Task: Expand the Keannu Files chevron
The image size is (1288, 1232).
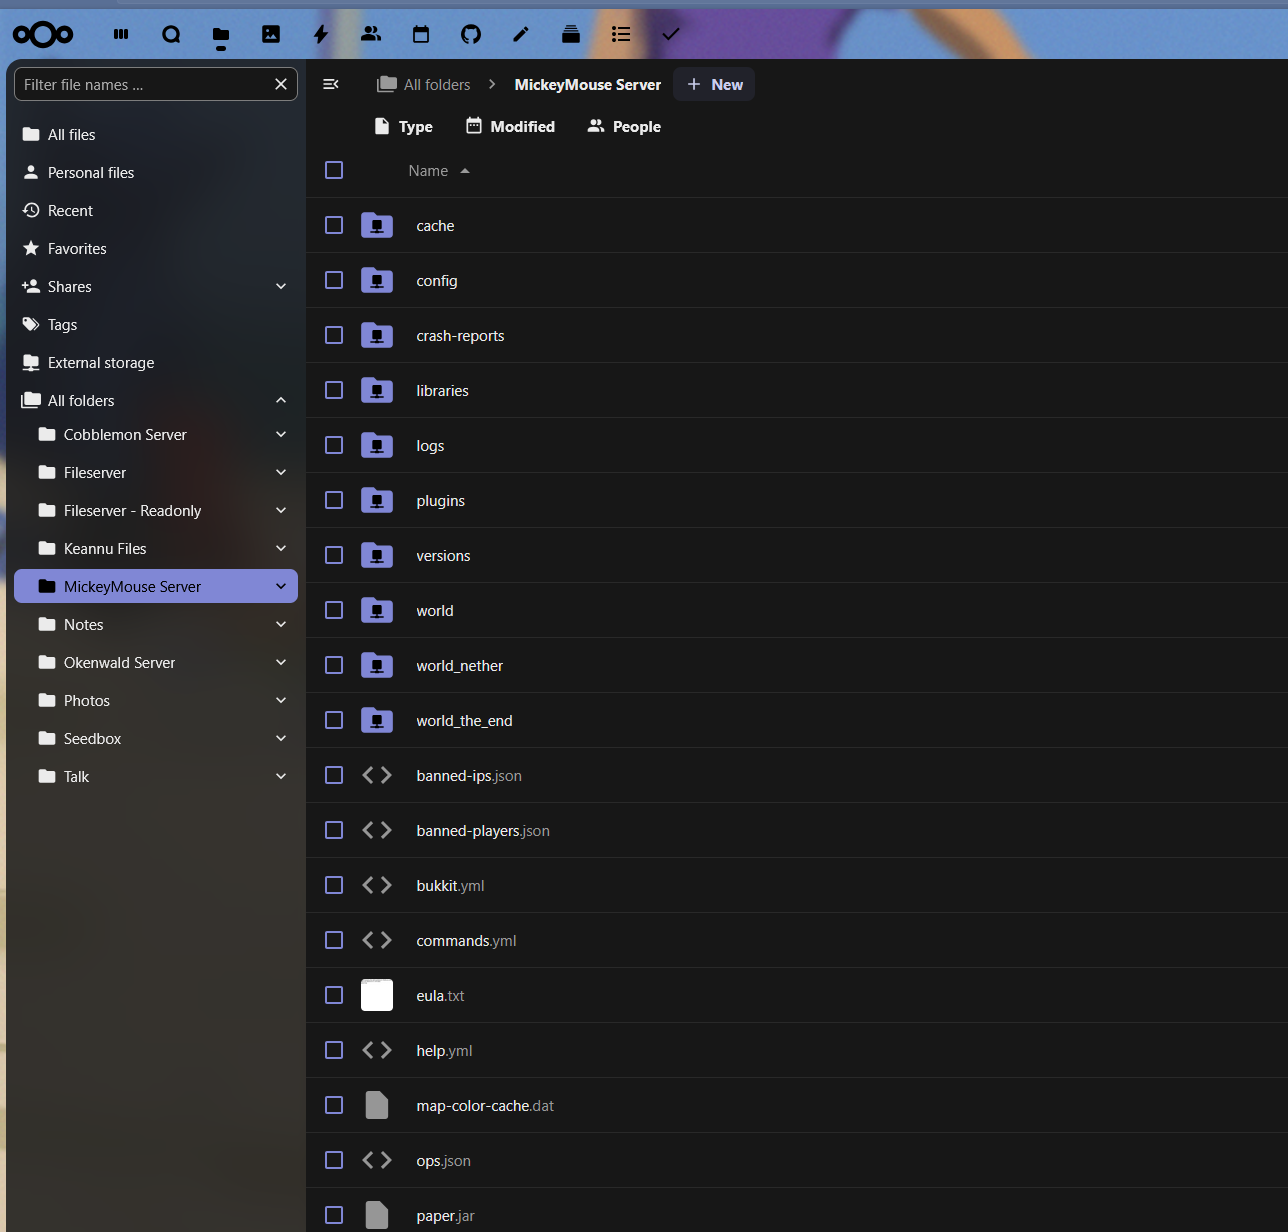Action: tap(281, 548)
